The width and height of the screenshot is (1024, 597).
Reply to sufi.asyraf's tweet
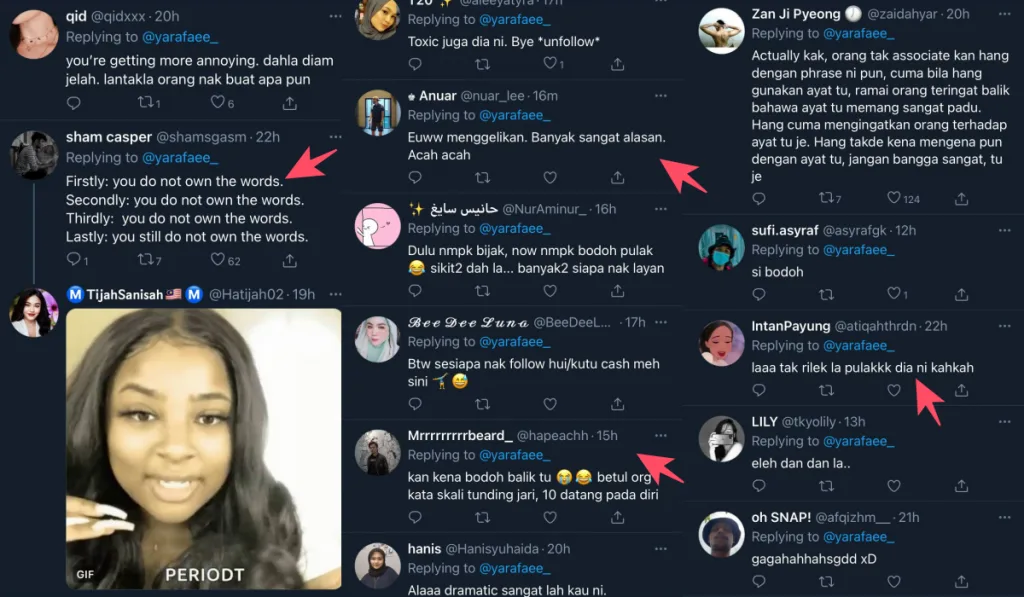tap(759, 294)
